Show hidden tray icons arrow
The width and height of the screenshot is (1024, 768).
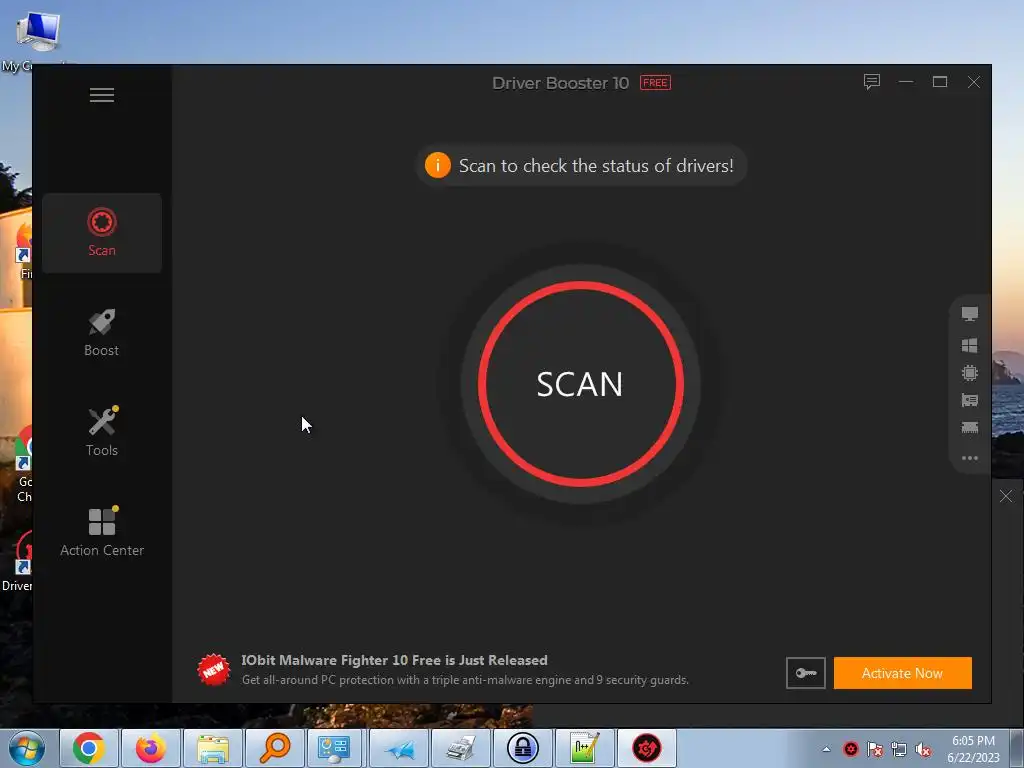click(827, 749)
